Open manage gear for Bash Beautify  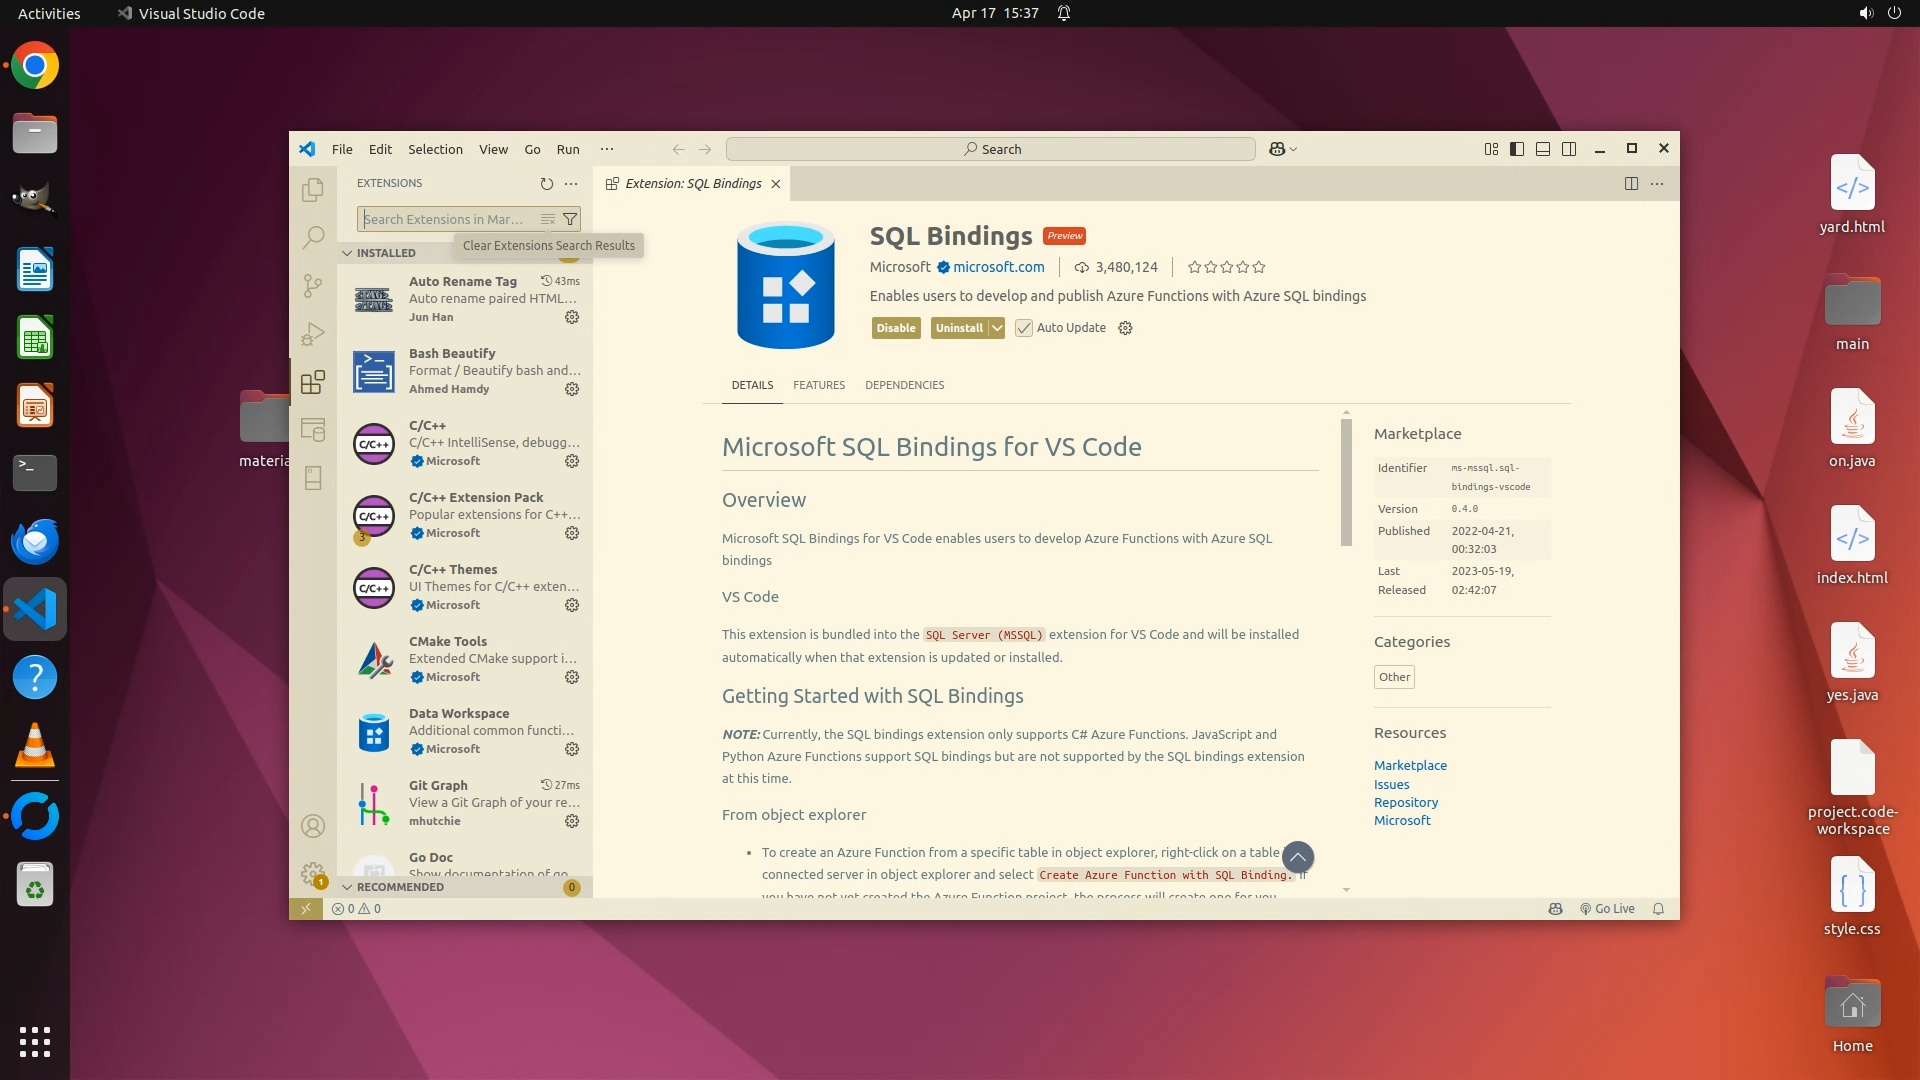(x=572, y=389)
